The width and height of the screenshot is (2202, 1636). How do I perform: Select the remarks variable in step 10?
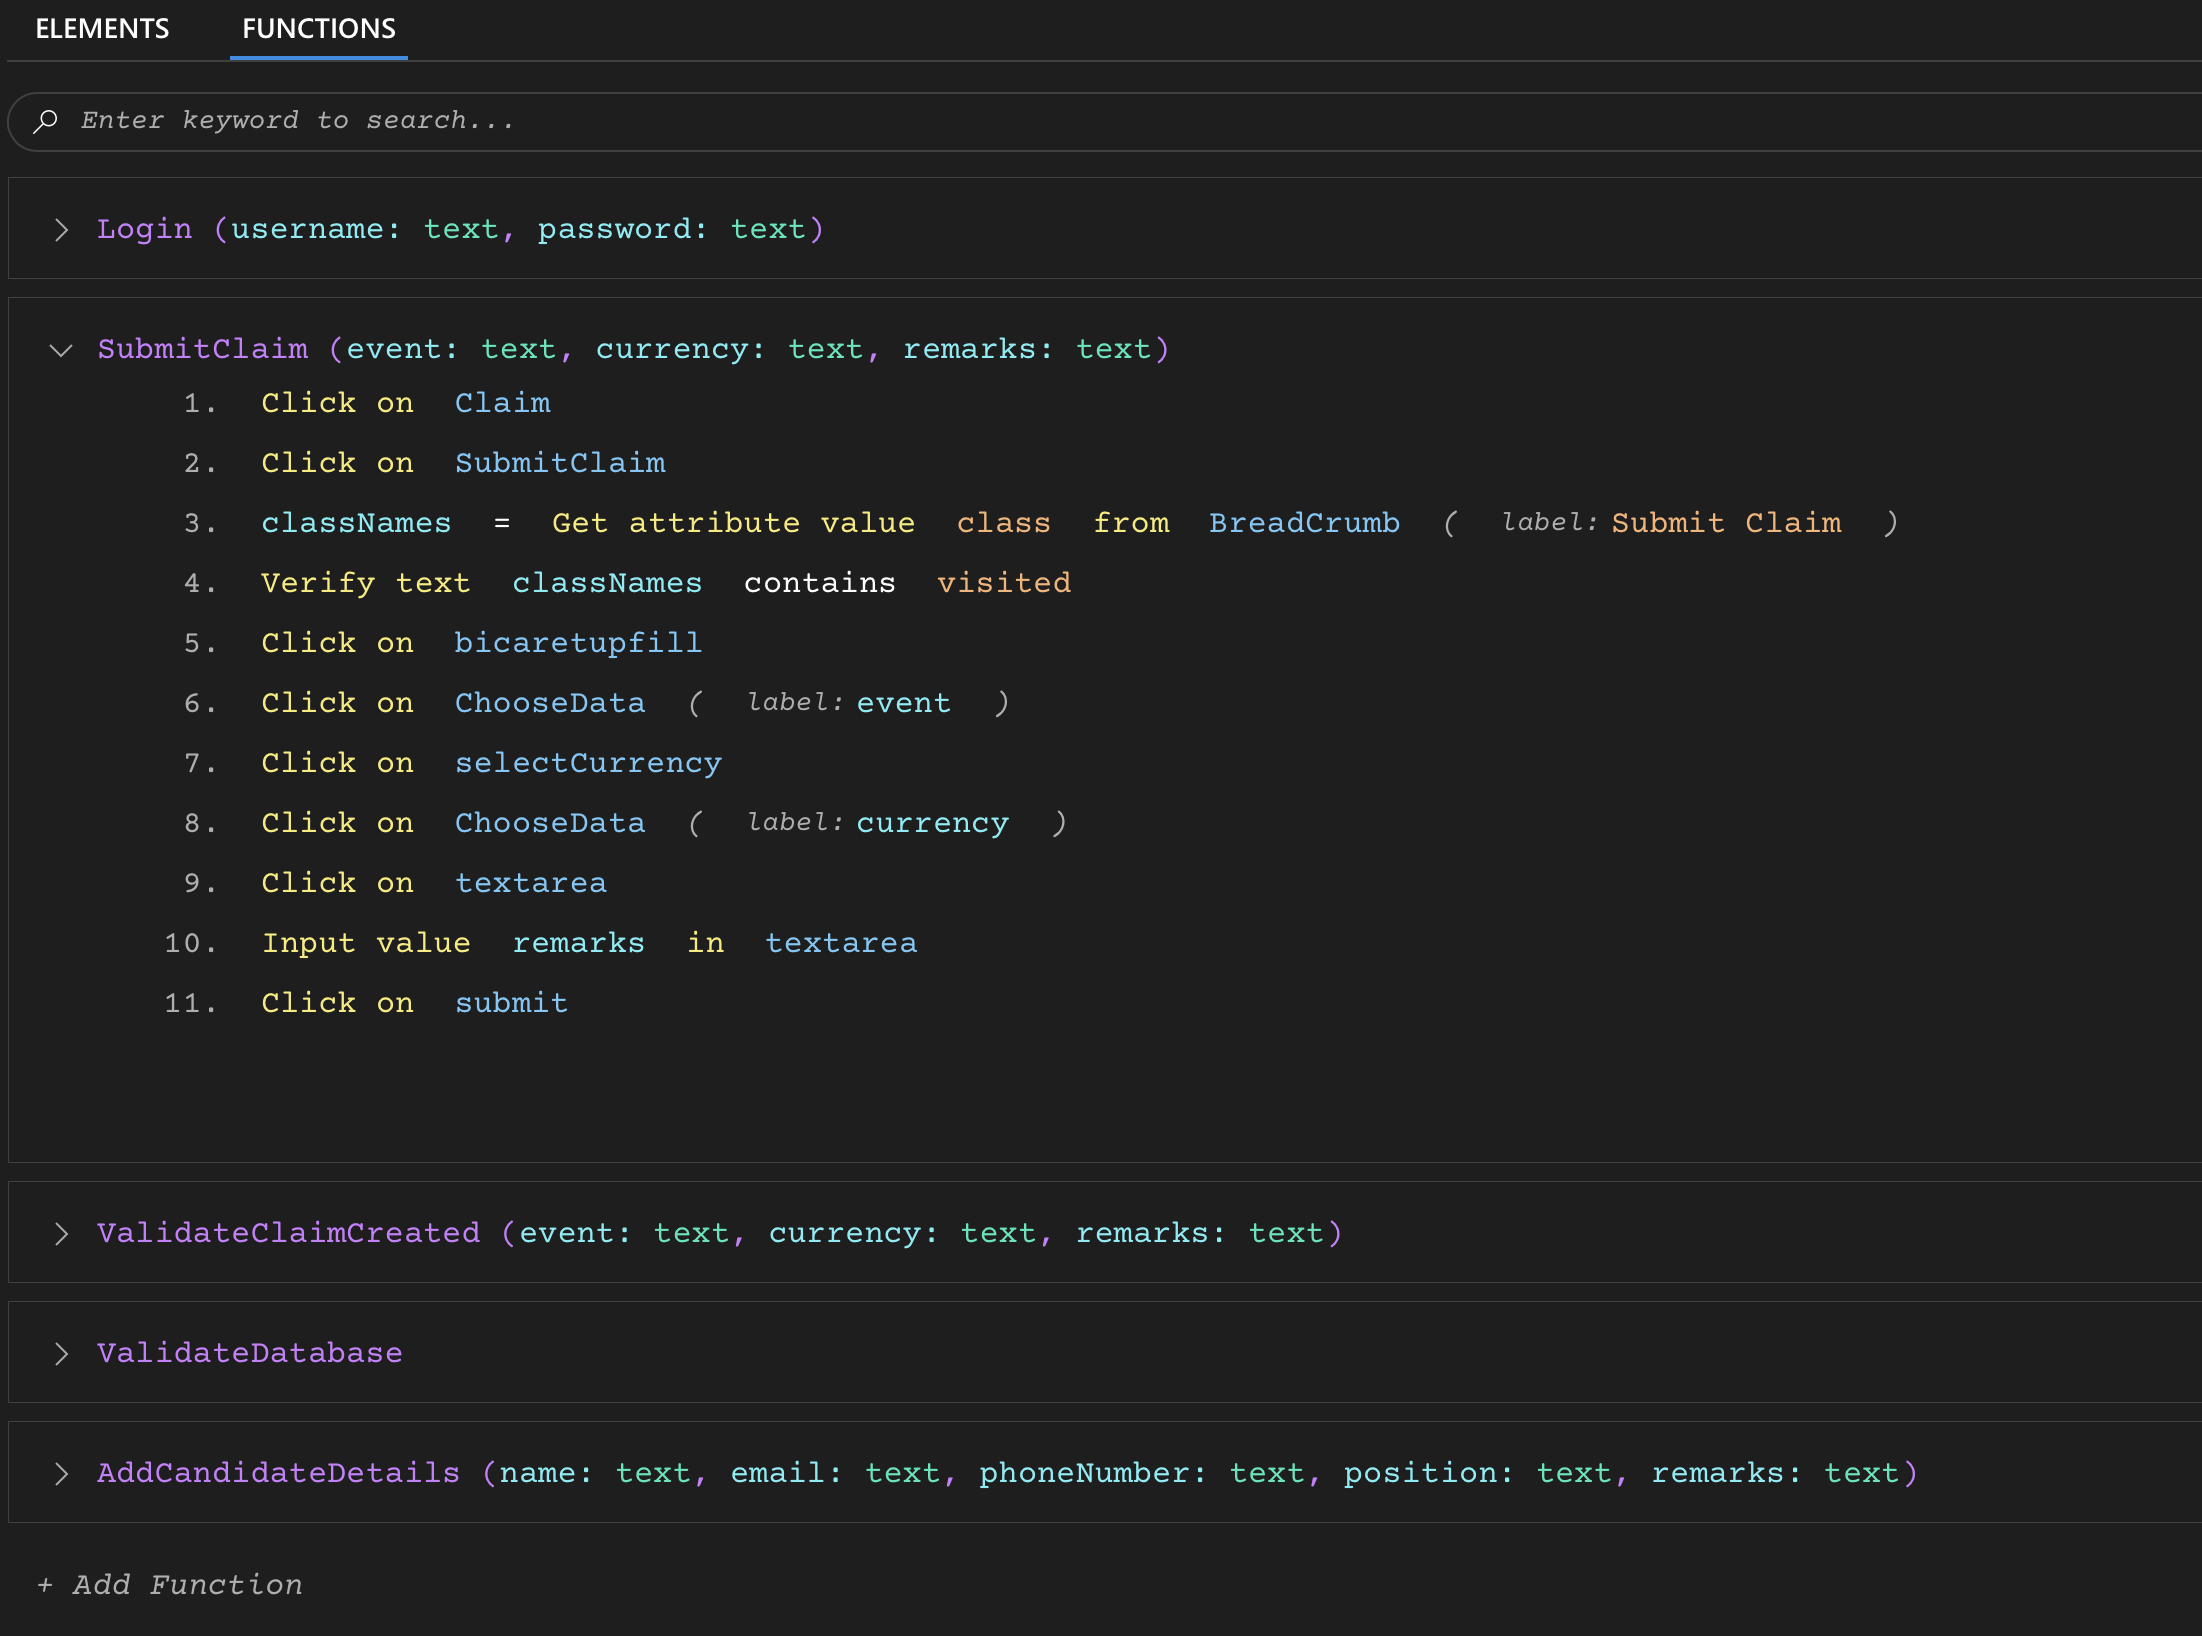[579, 943]
